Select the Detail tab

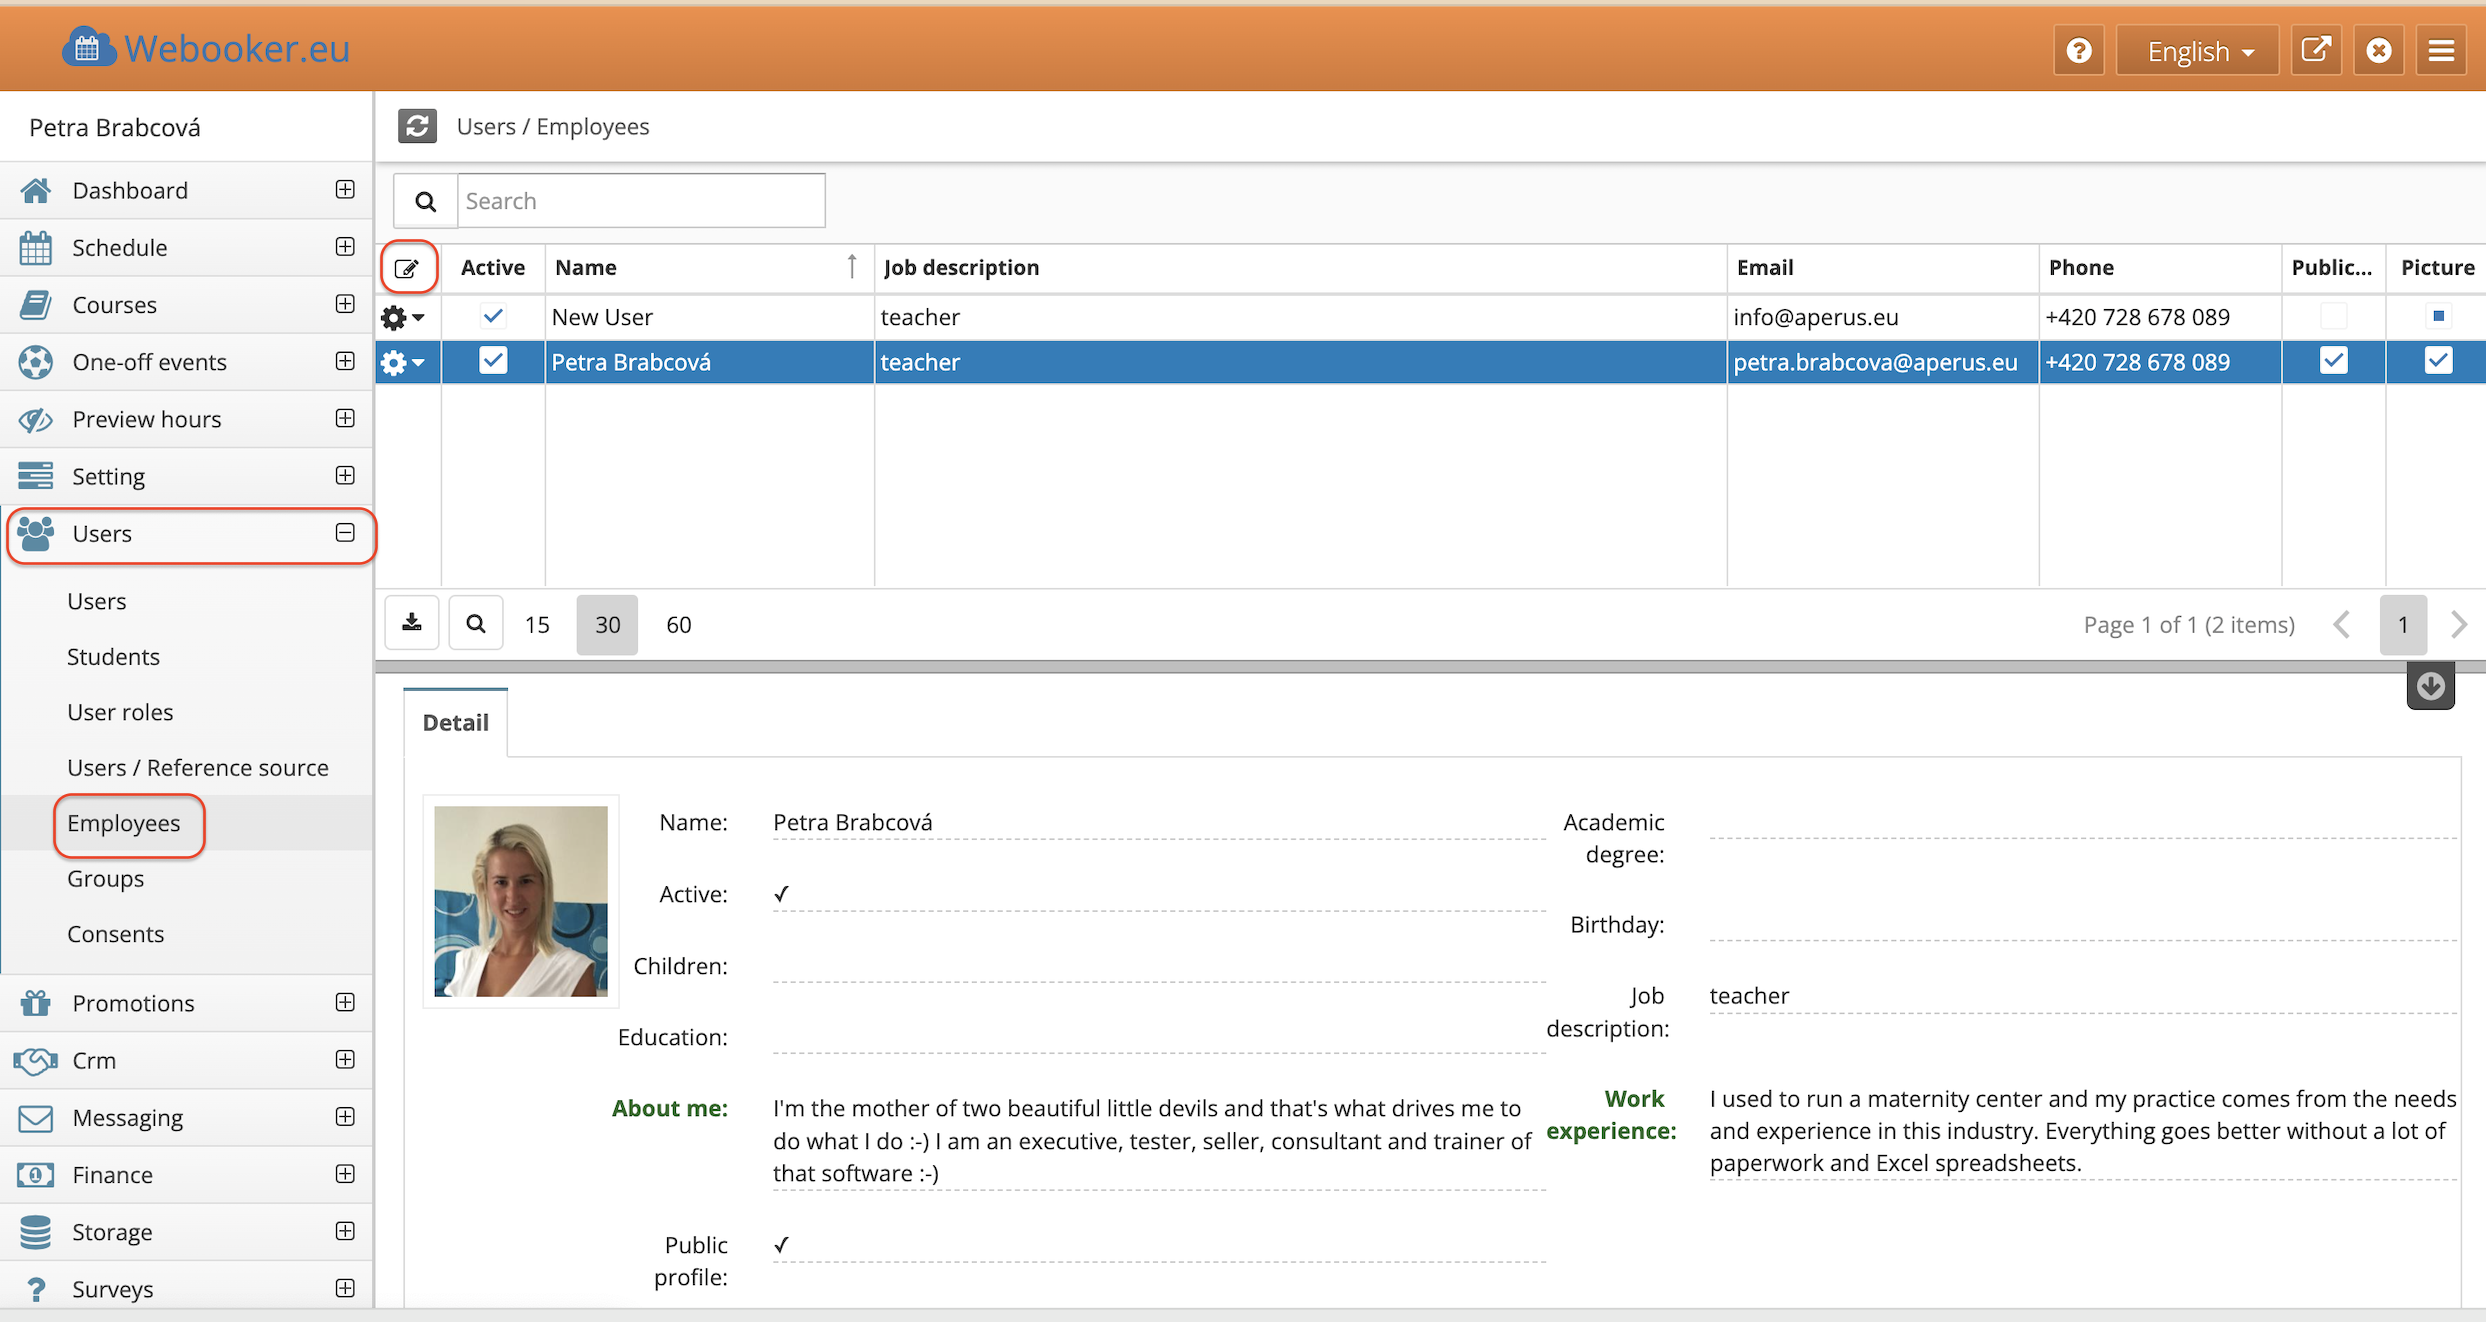pyautogui.click(x=455, y=723)
